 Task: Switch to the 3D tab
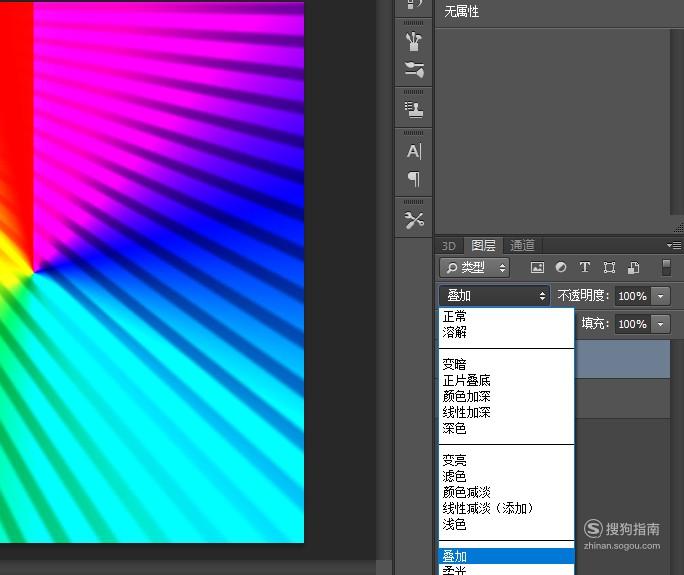(x=448, y=246)
